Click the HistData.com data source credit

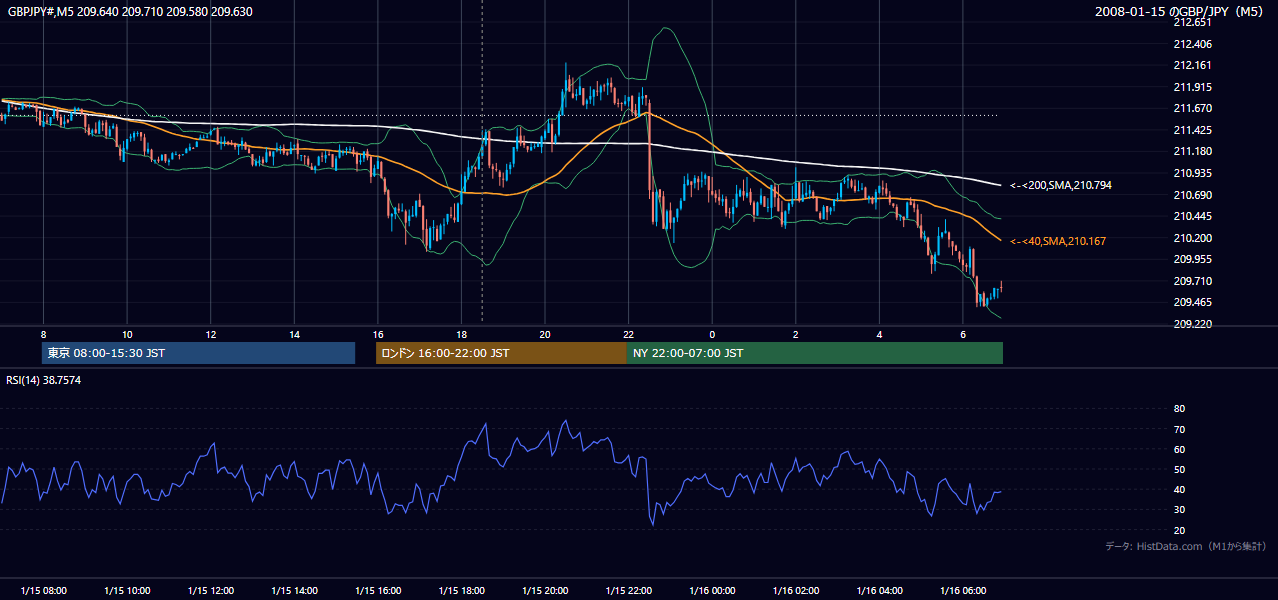coord(1186,546)
